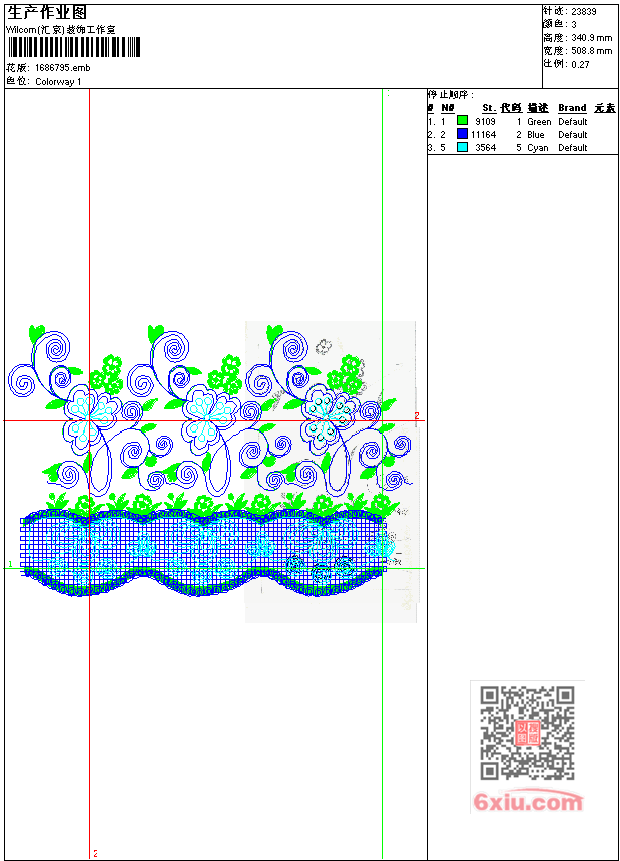620x861 pixels.
Task: Click Default brand in the Green row
Action: tap(573, 121)
